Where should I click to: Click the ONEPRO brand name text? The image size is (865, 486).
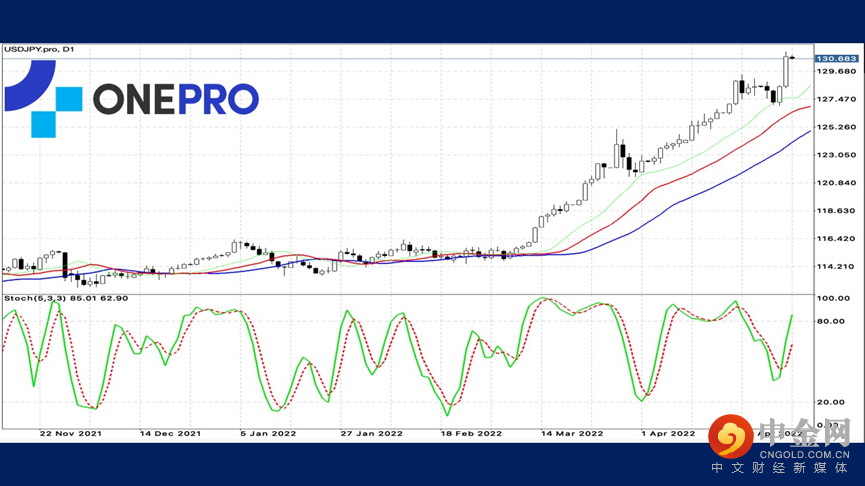[176, 99]
